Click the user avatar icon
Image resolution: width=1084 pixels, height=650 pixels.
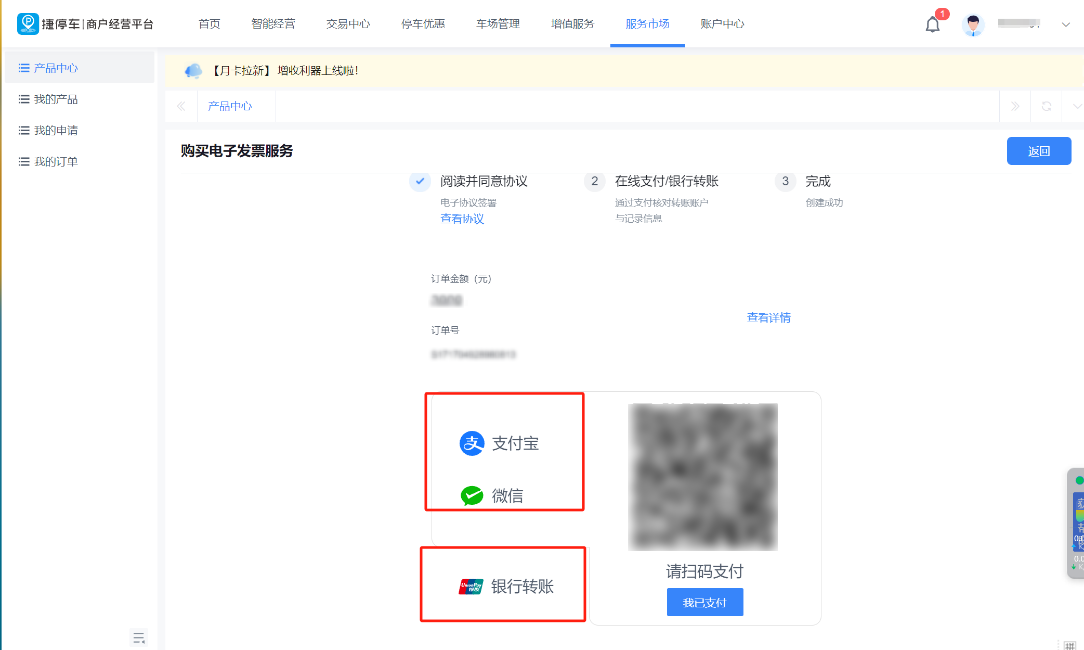973,25
